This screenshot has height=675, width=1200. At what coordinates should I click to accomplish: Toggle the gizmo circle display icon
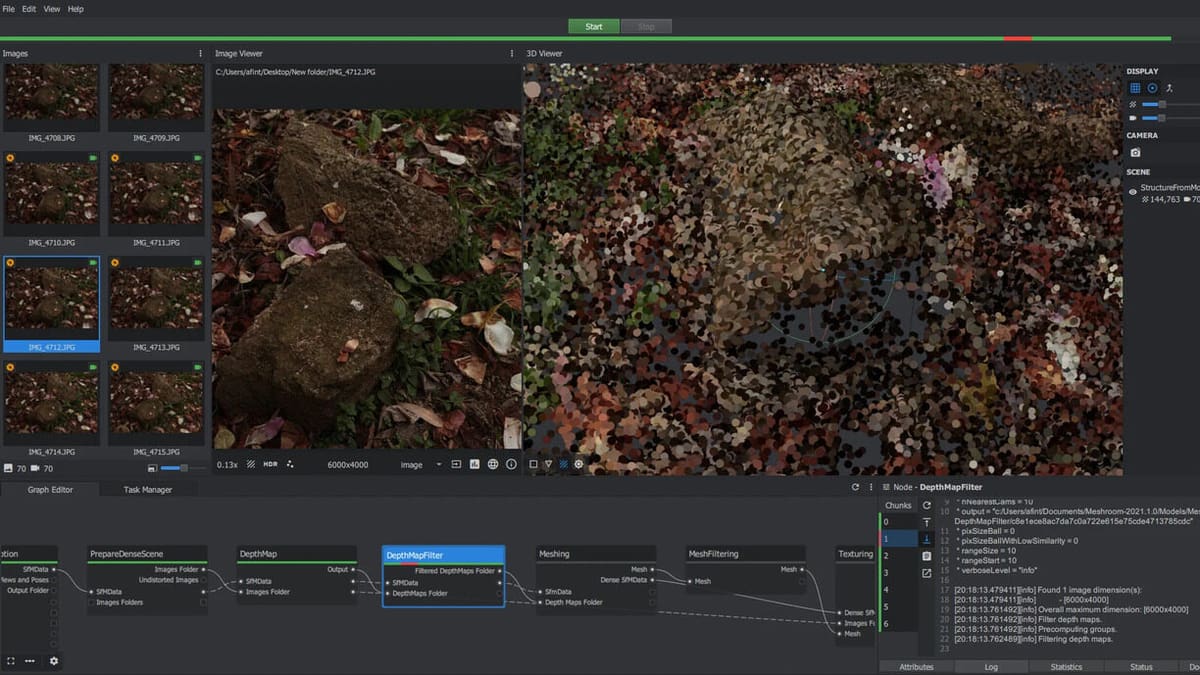pyautogui.click(x=1152, y=88)
